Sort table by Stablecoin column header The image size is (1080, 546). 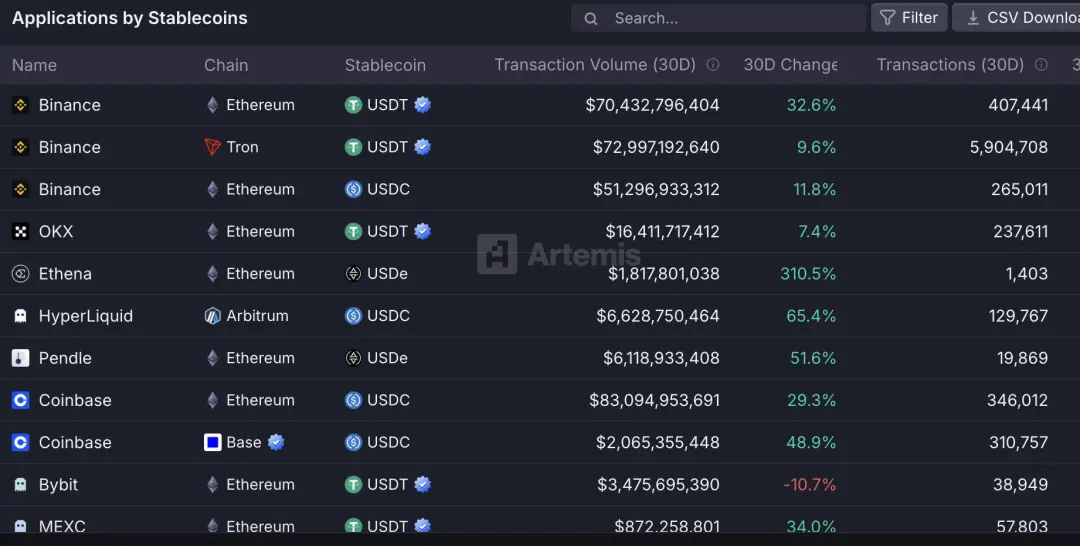385,65
